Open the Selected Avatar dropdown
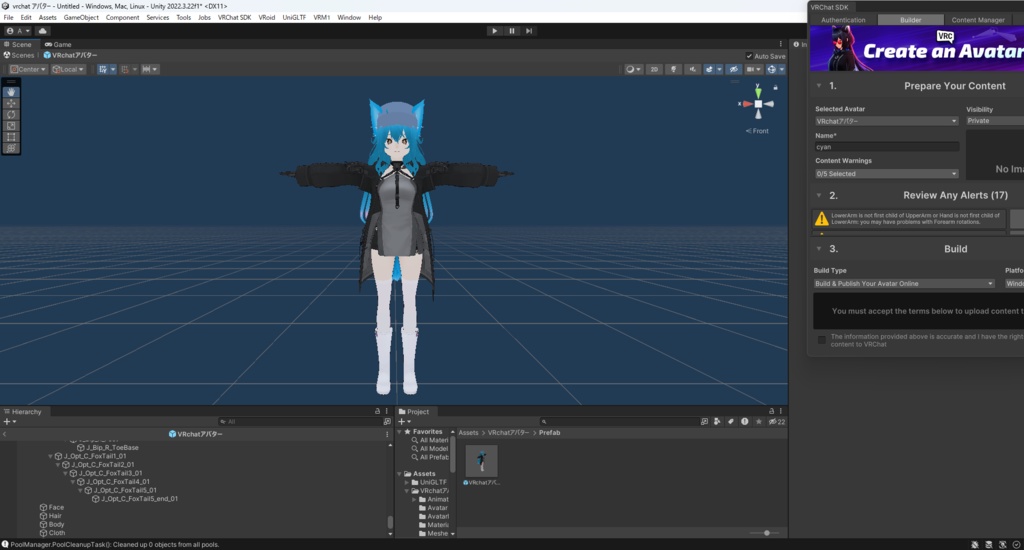The width and height of the screenshot is (1024, 550). pyautogui.click(x=886, y=121)
